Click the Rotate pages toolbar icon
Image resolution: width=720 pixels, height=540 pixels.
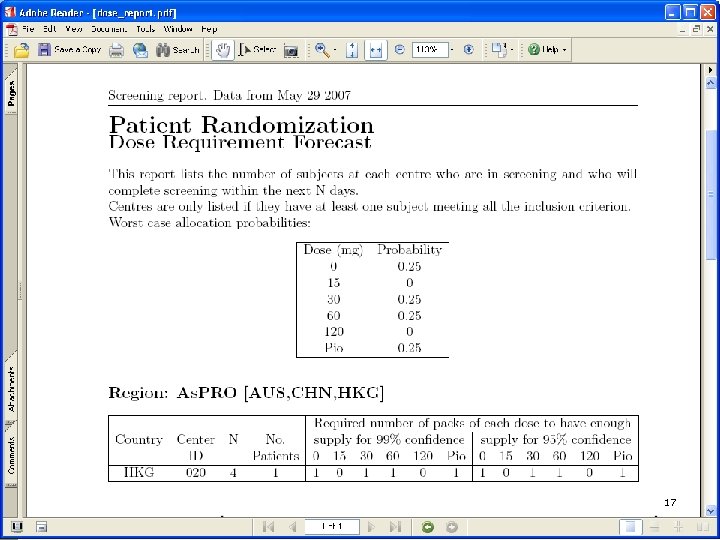point(499,50)
